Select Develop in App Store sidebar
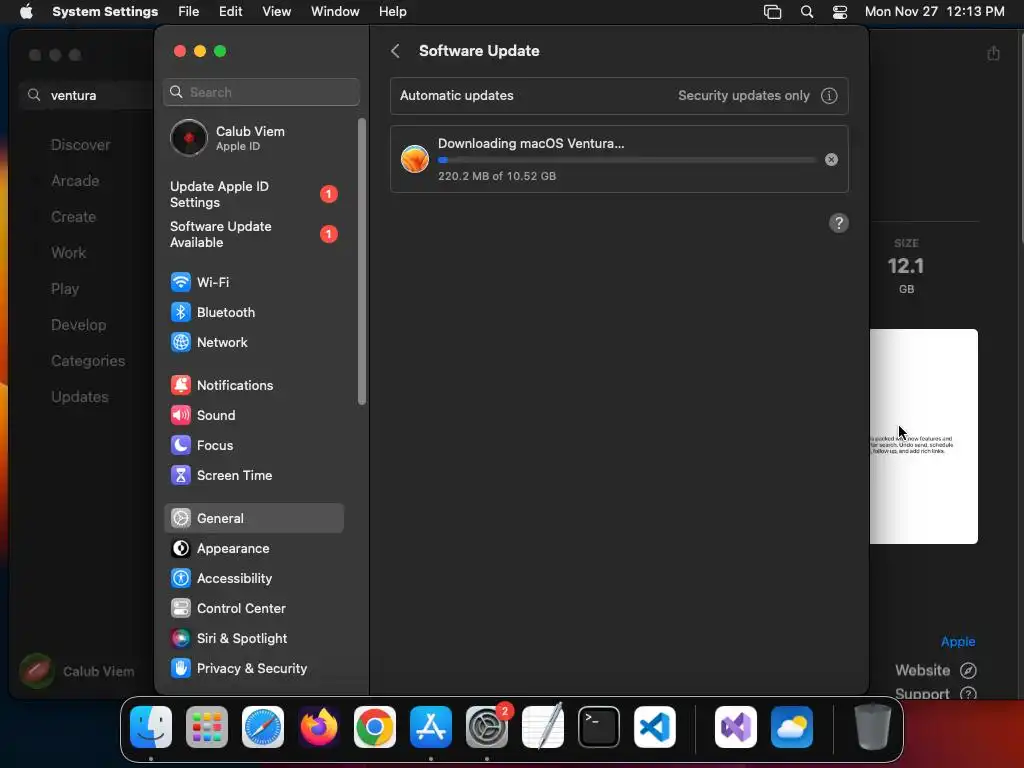1024x768 pixels. coord(78,325)
